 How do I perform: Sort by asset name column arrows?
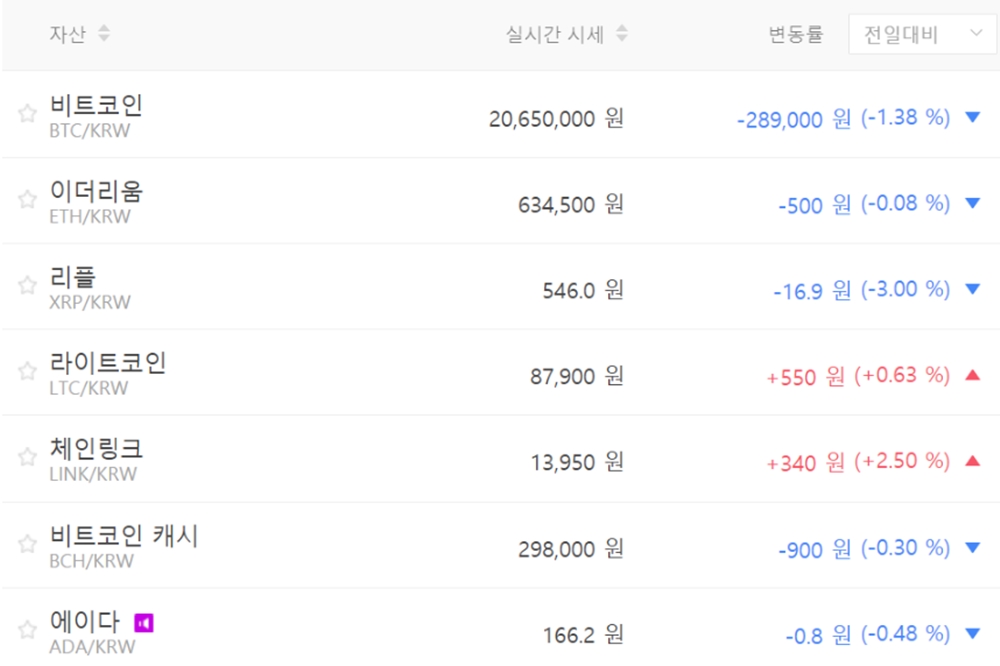[104, 34]
